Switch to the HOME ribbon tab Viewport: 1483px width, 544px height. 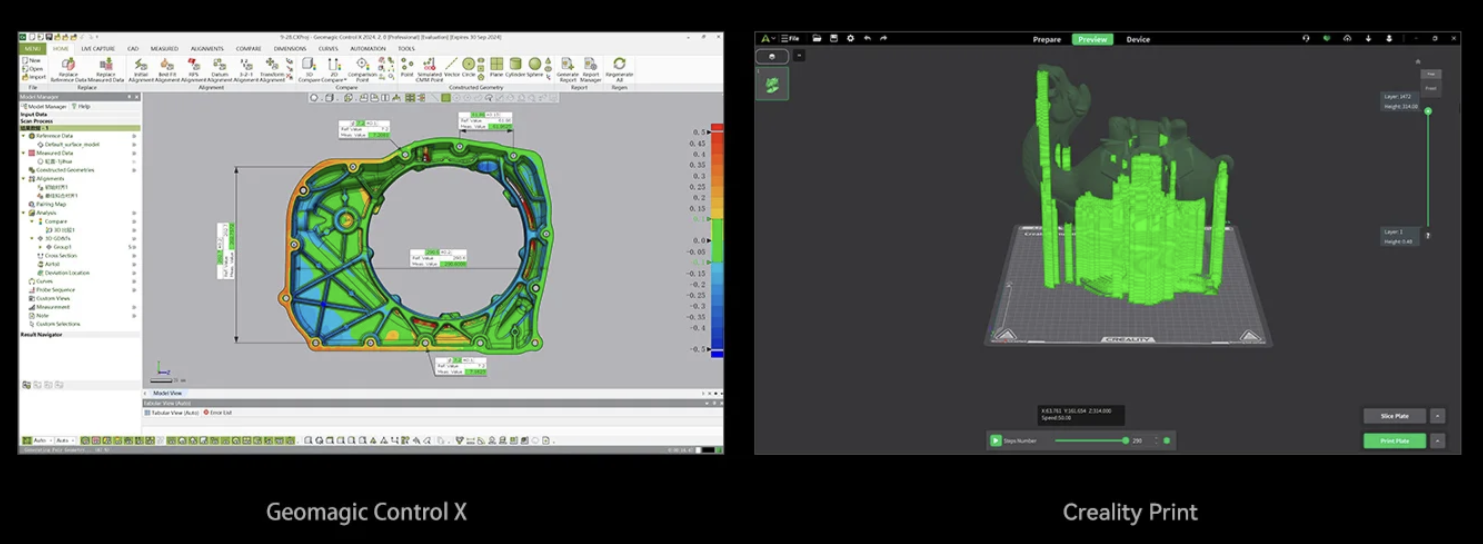60,49
